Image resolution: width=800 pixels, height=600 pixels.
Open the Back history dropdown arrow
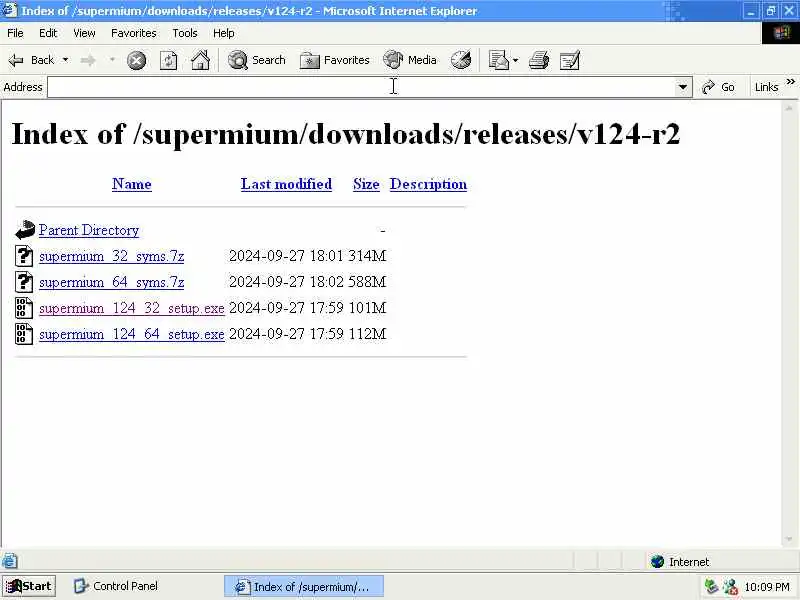click(65, 60)
